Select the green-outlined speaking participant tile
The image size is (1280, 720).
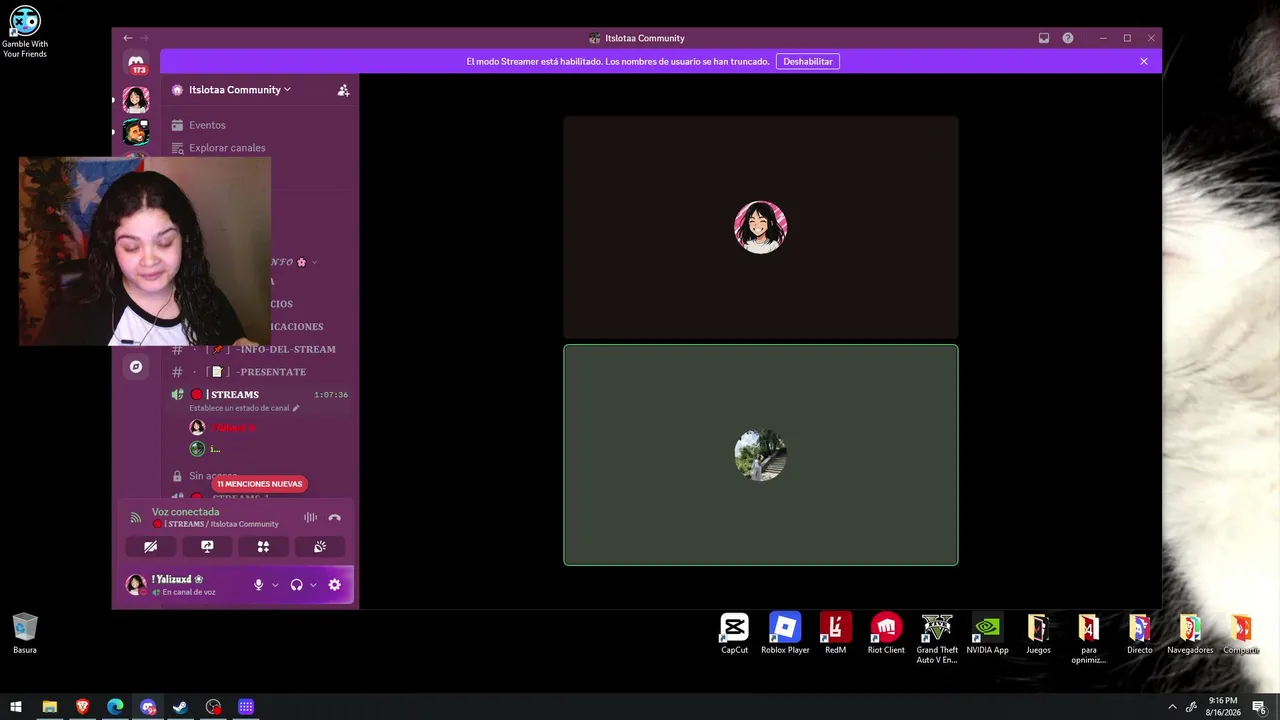[x=761, y=455]
